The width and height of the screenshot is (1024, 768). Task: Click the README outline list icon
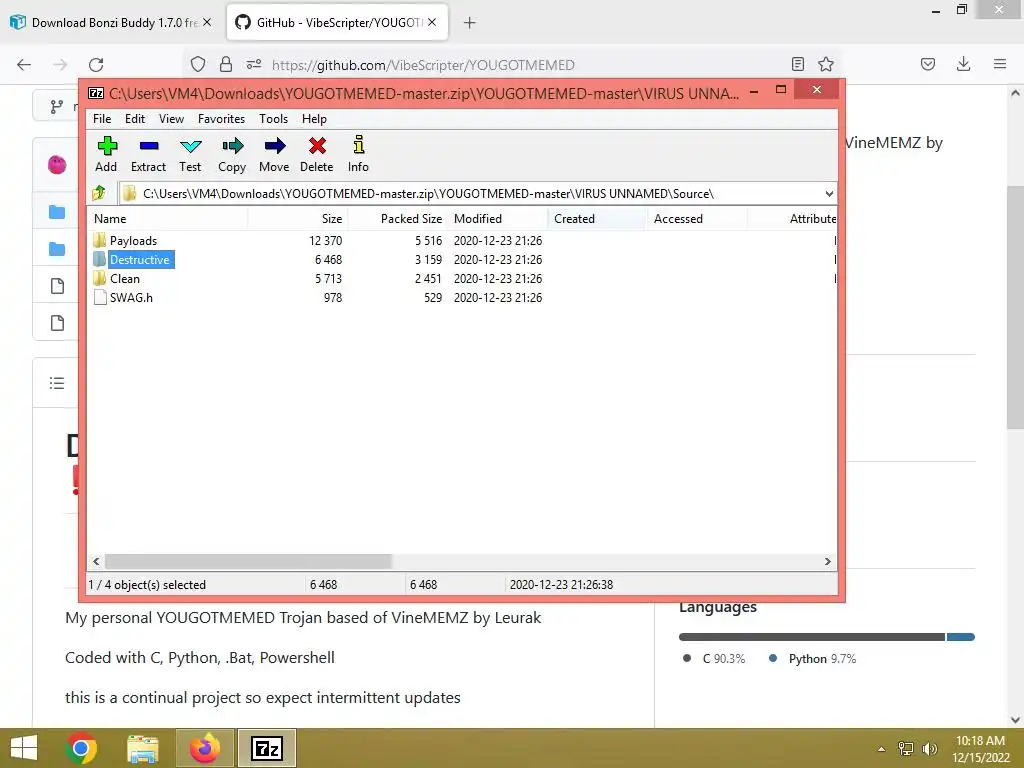click(x=57, y=383)
